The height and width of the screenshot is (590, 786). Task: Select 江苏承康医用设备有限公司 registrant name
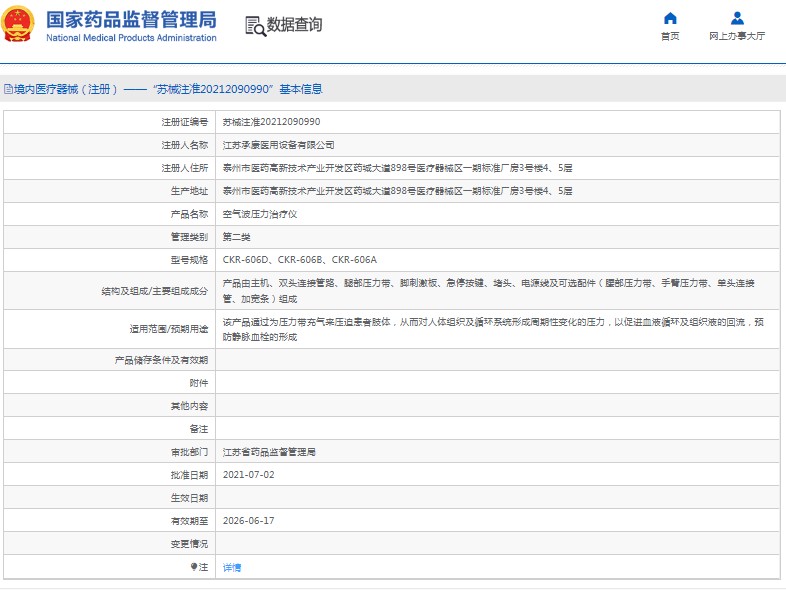pyautogui.click(x=278, y=145)
